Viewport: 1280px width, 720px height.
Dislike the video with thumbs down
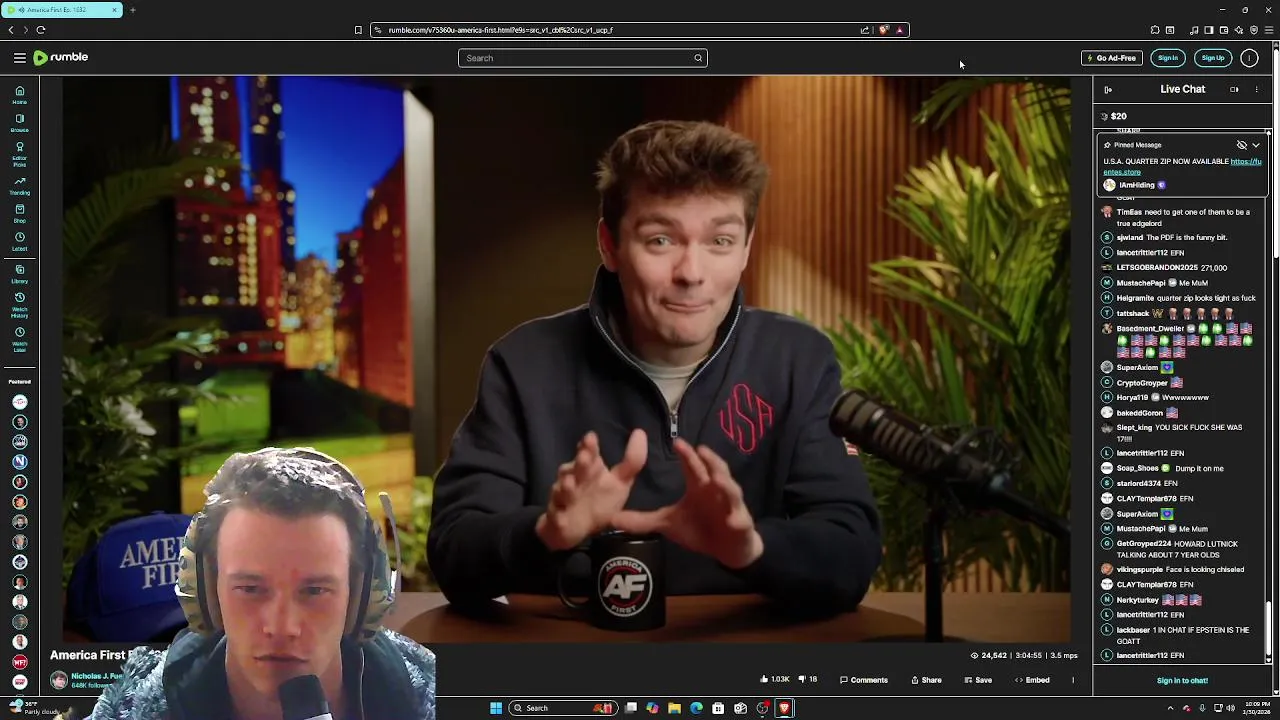807,680
